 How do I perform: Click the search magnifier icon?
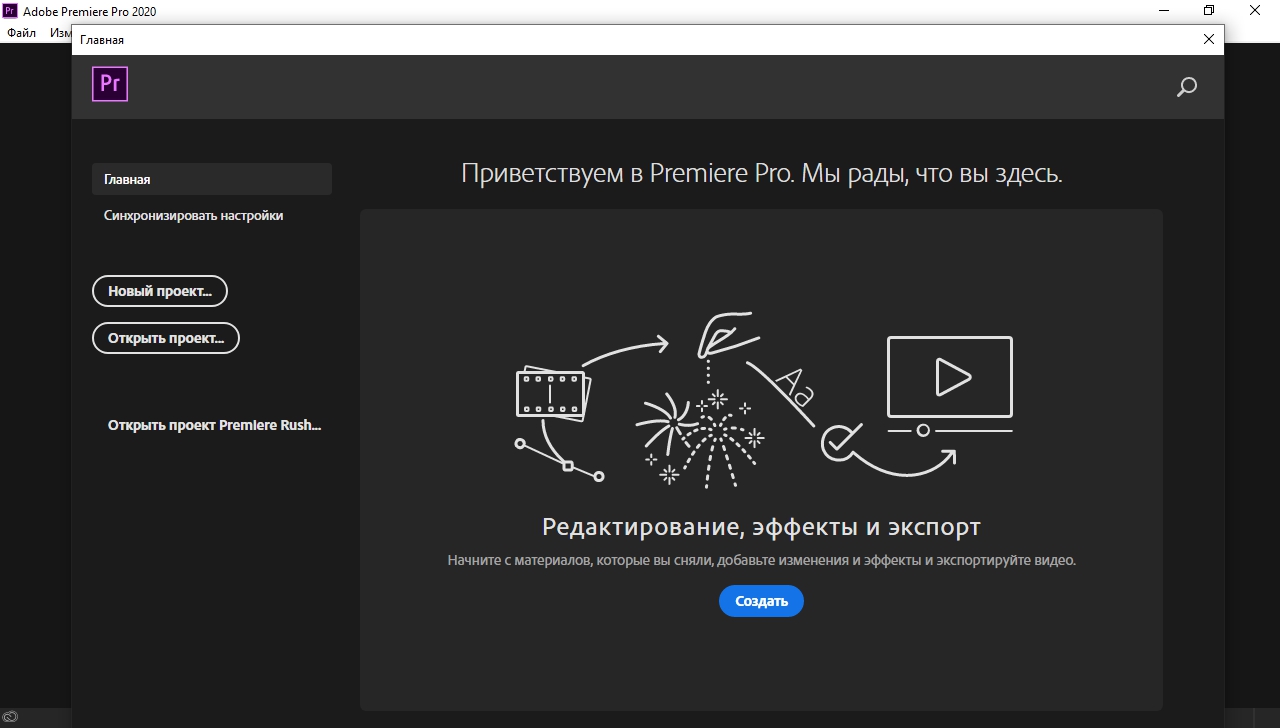(x=1187, y=87)
